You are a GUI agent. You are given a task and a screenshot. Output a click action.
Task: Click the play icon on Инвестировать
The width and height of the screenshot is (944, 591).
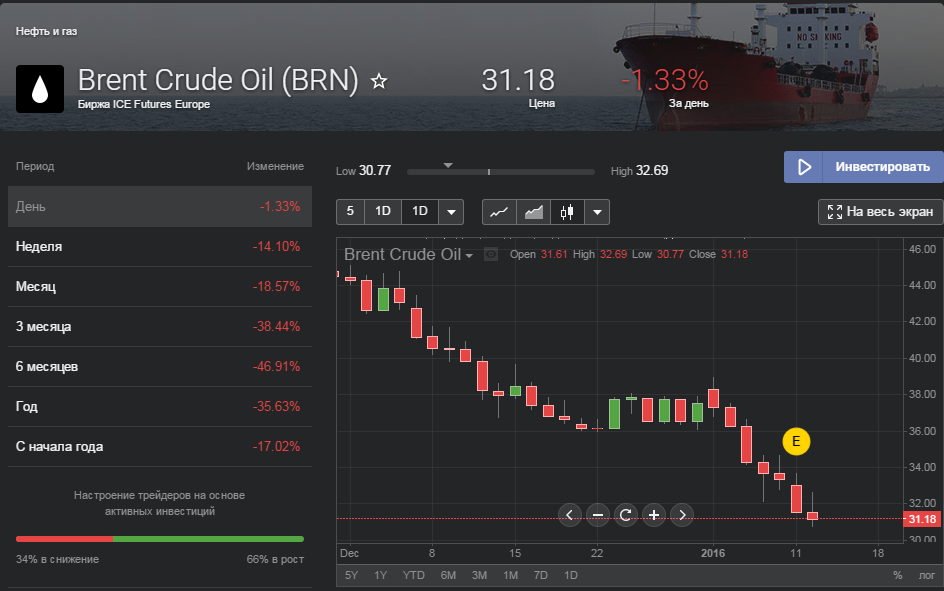click(805, 167)
